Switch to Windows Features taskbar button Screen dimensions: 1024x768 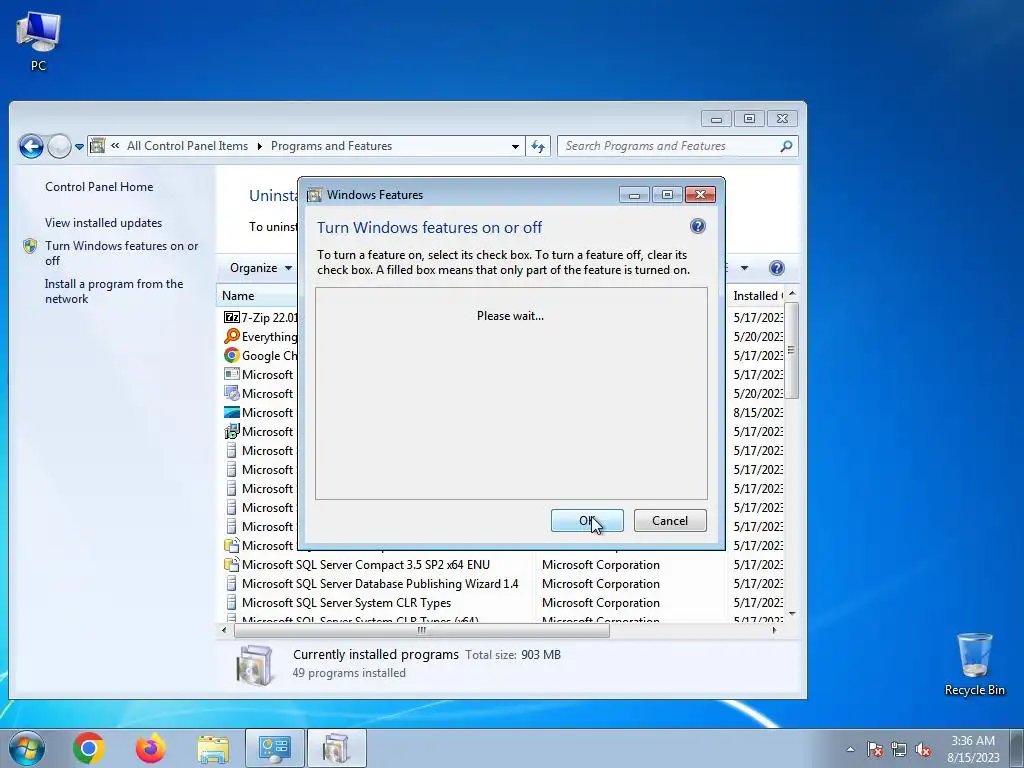[336, 748]
